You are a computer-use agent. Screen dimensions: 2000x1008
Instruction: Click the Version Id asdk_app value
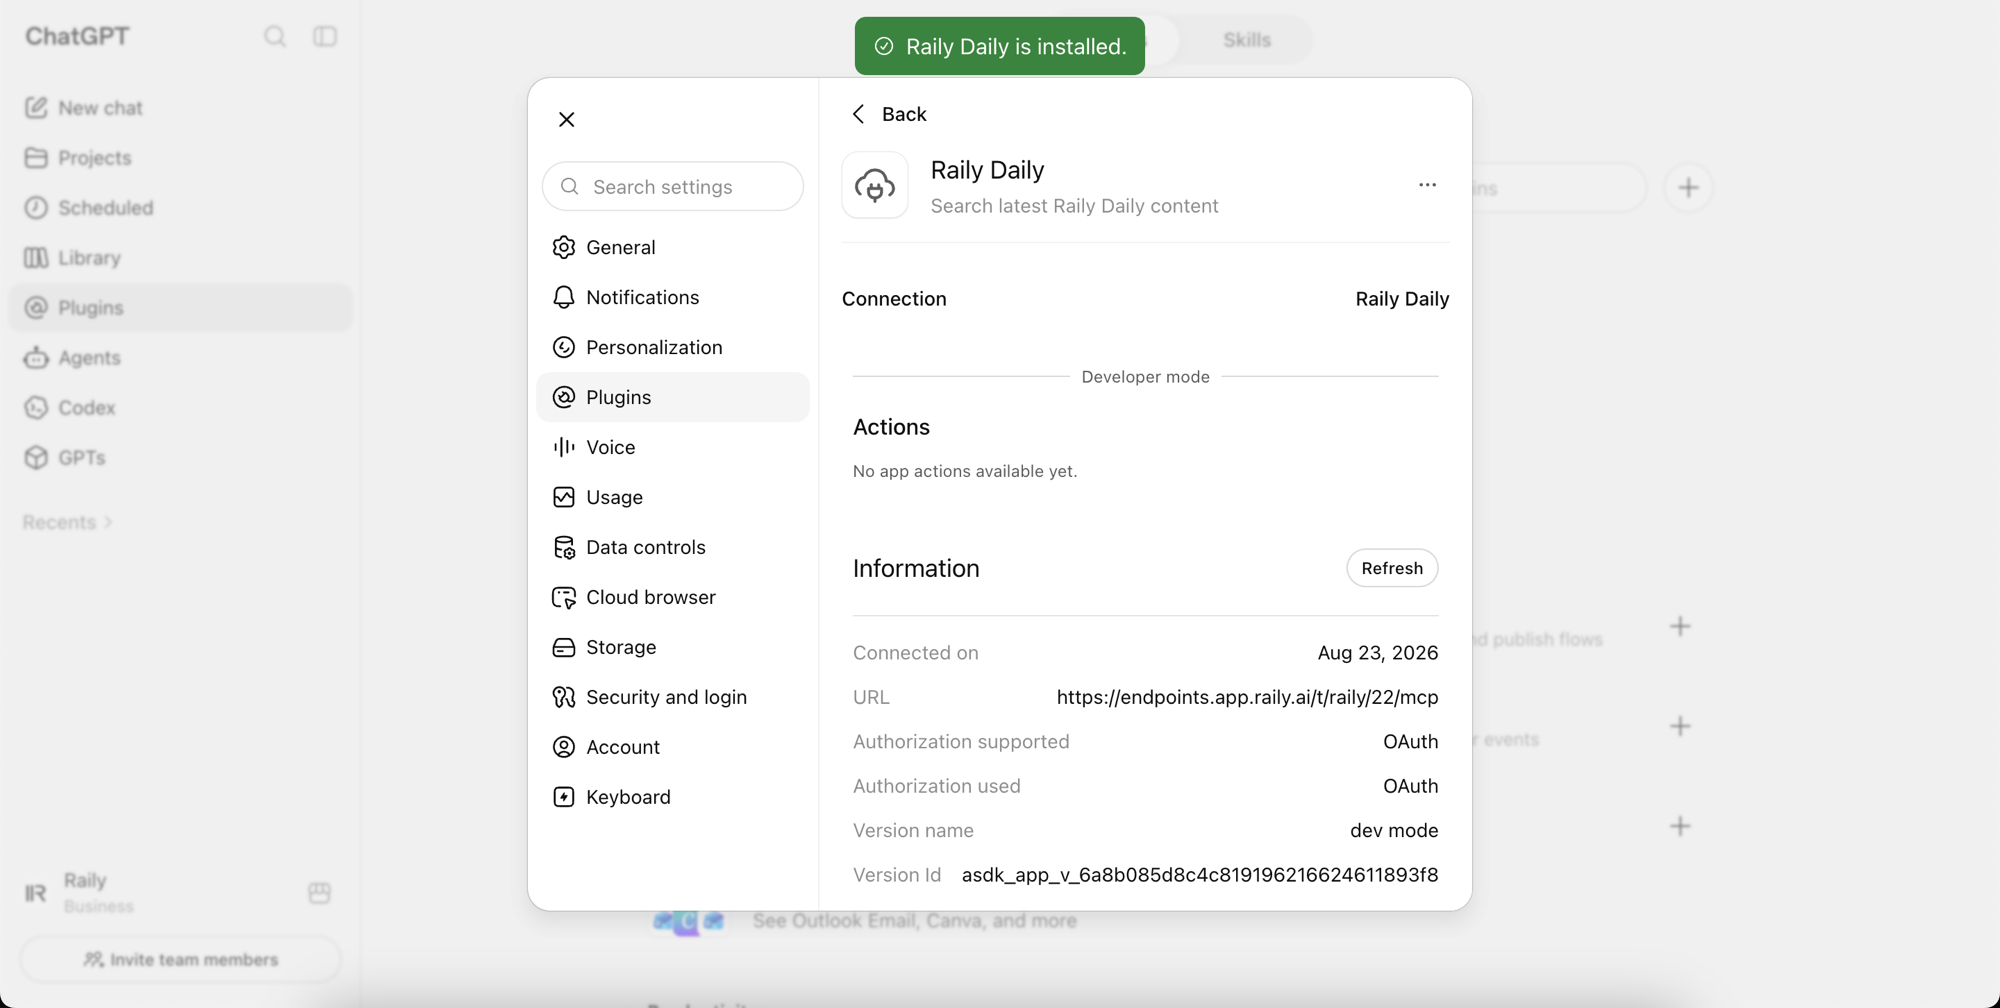(x=1200, y=875)
